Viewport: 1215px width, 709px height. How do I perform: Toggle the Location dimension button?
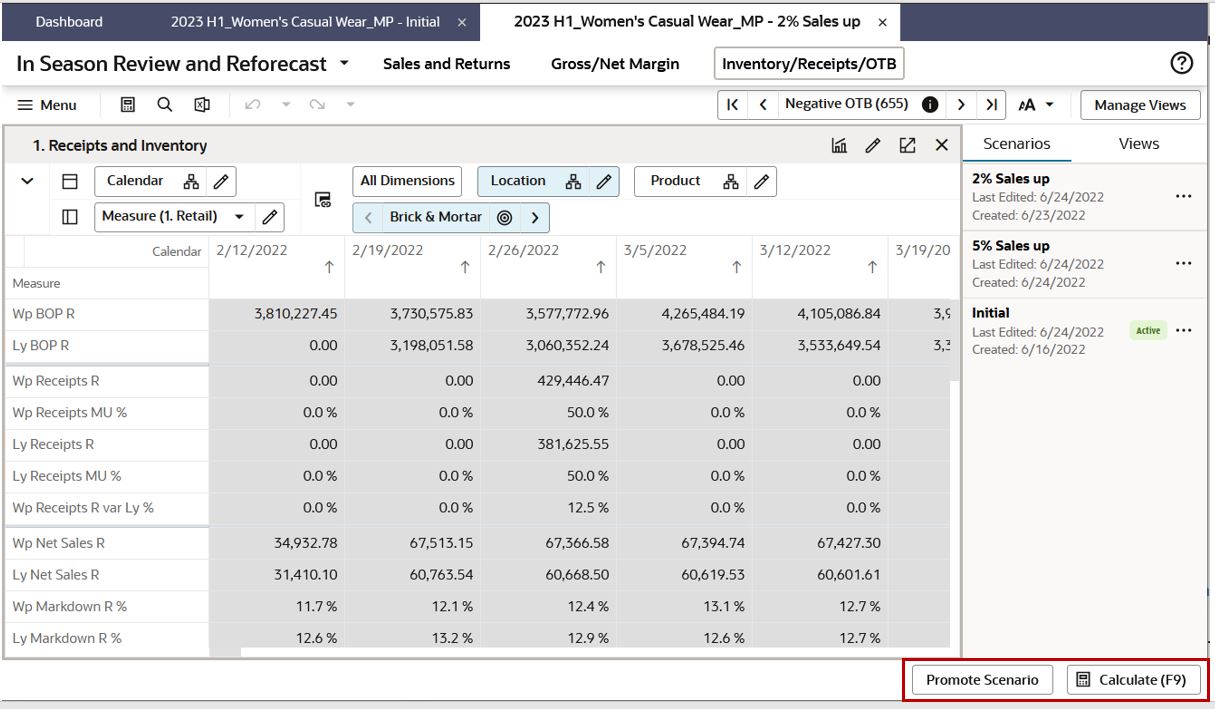tap(518, 181)
